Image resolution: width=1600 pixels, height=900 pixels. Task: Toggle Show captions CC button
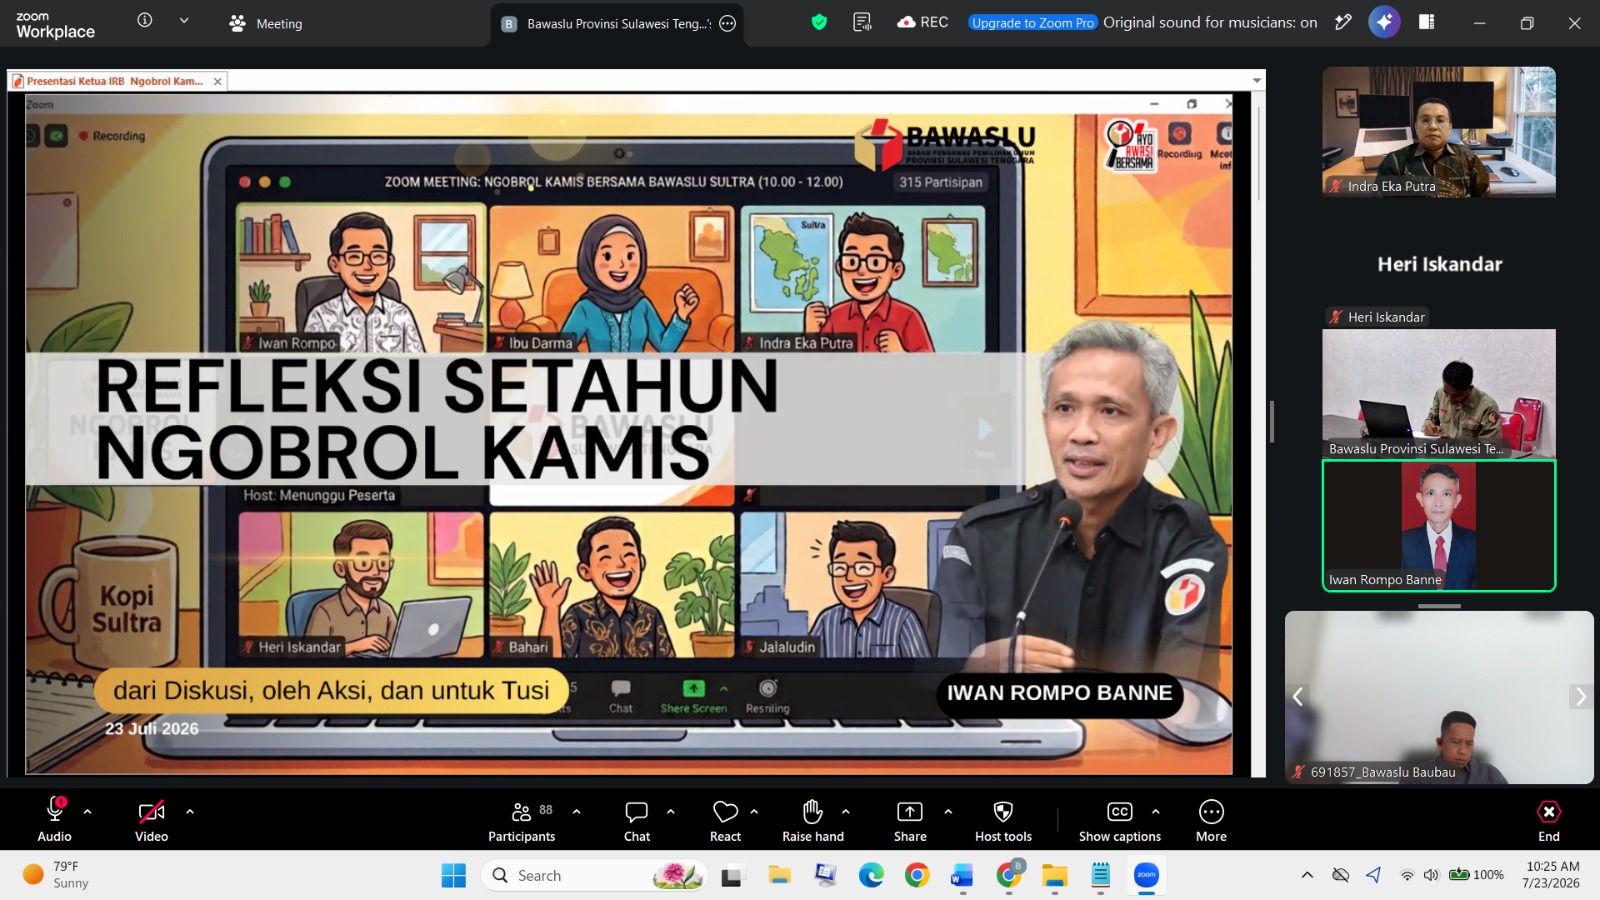pyautogui.click(x=1120, y=820)
